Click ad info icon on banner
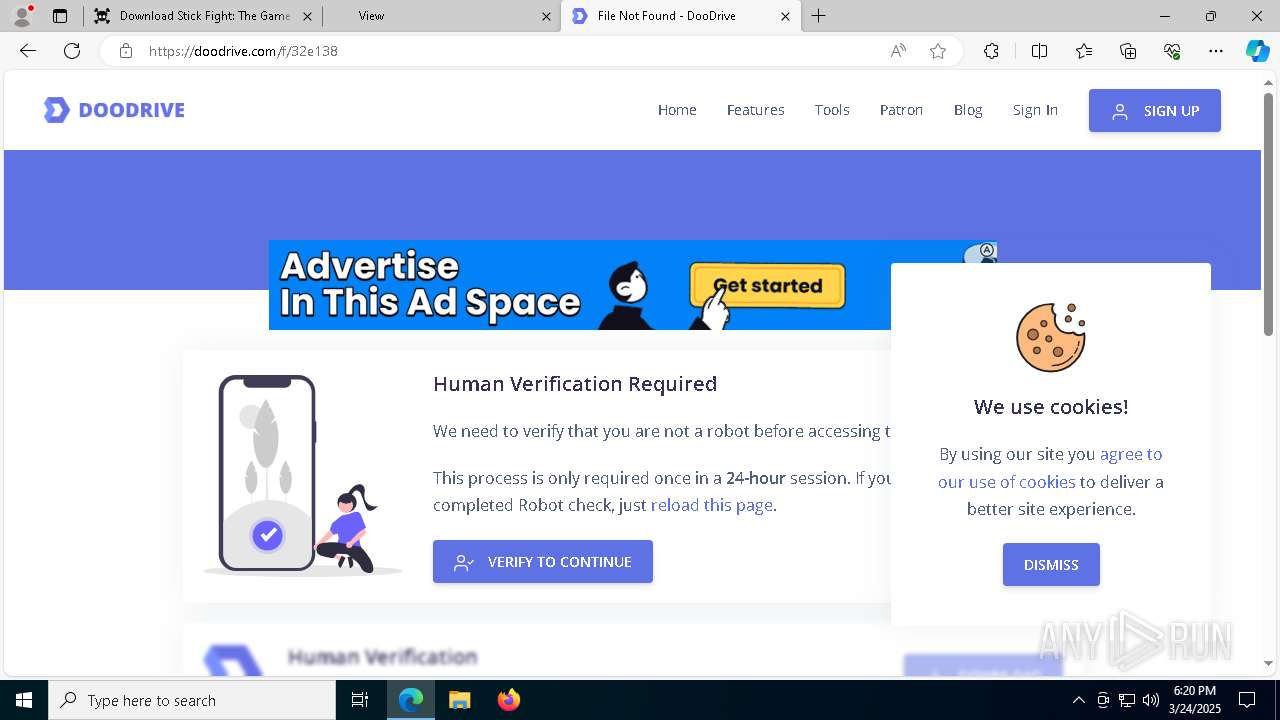 tap(987, 250)
